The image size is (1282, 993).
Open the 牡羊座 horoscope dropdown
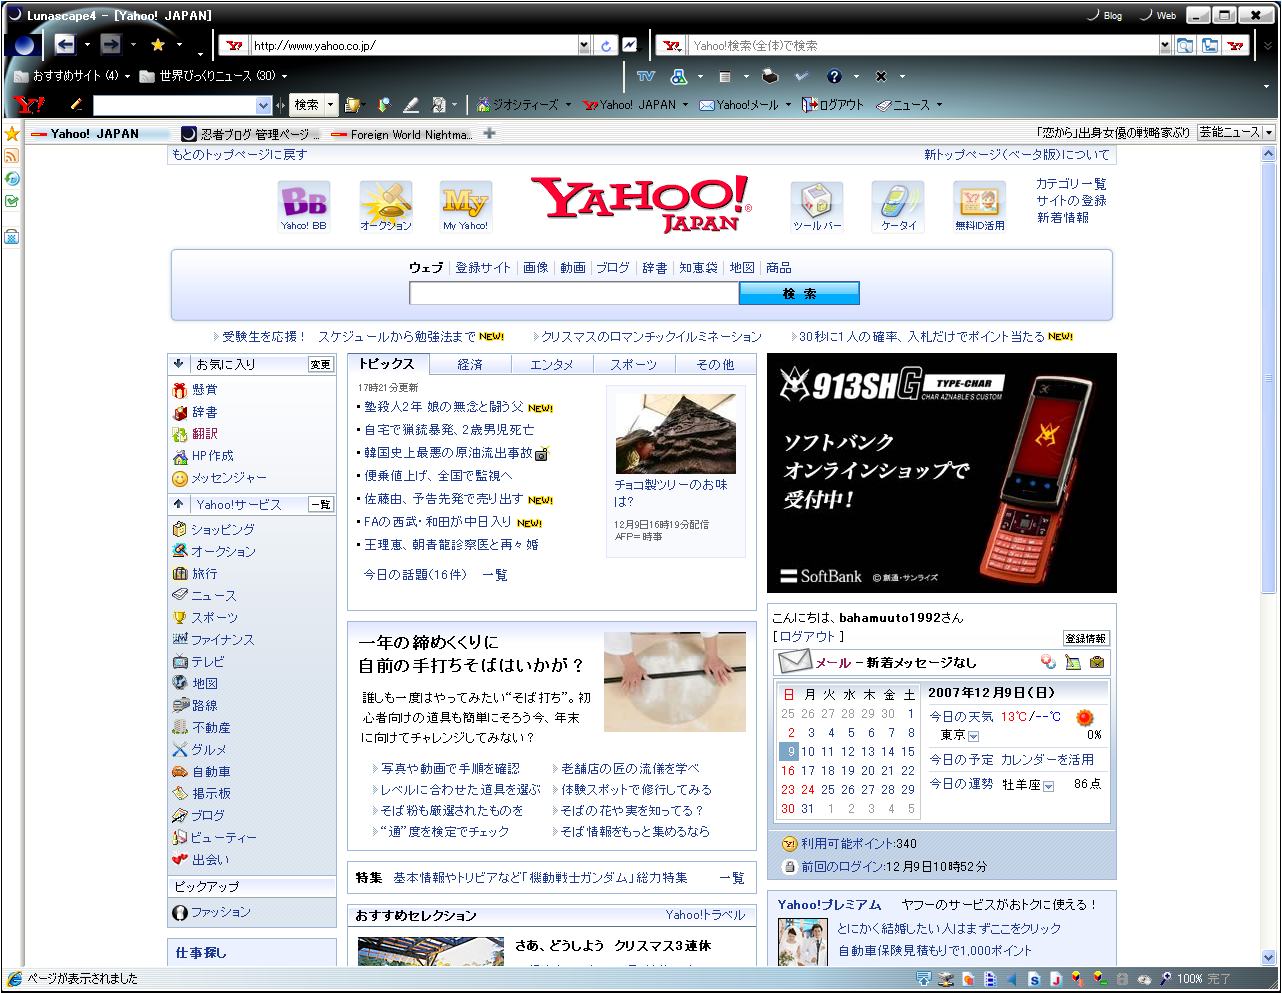point(1048,786)
